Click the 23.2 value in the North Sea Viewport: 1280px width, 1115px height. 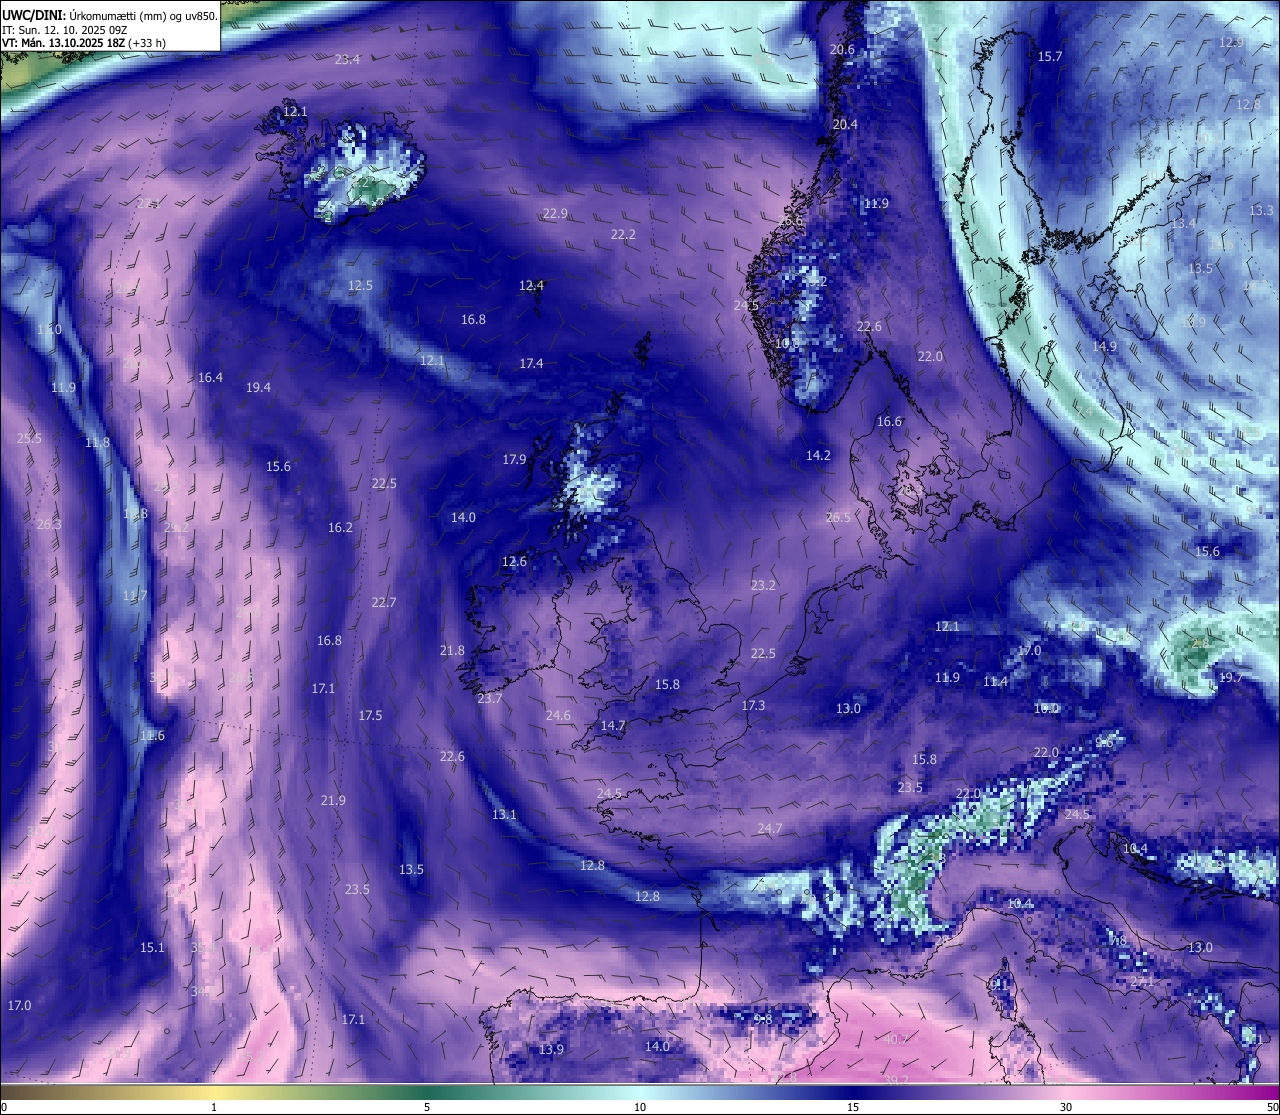tap(763, 586)
